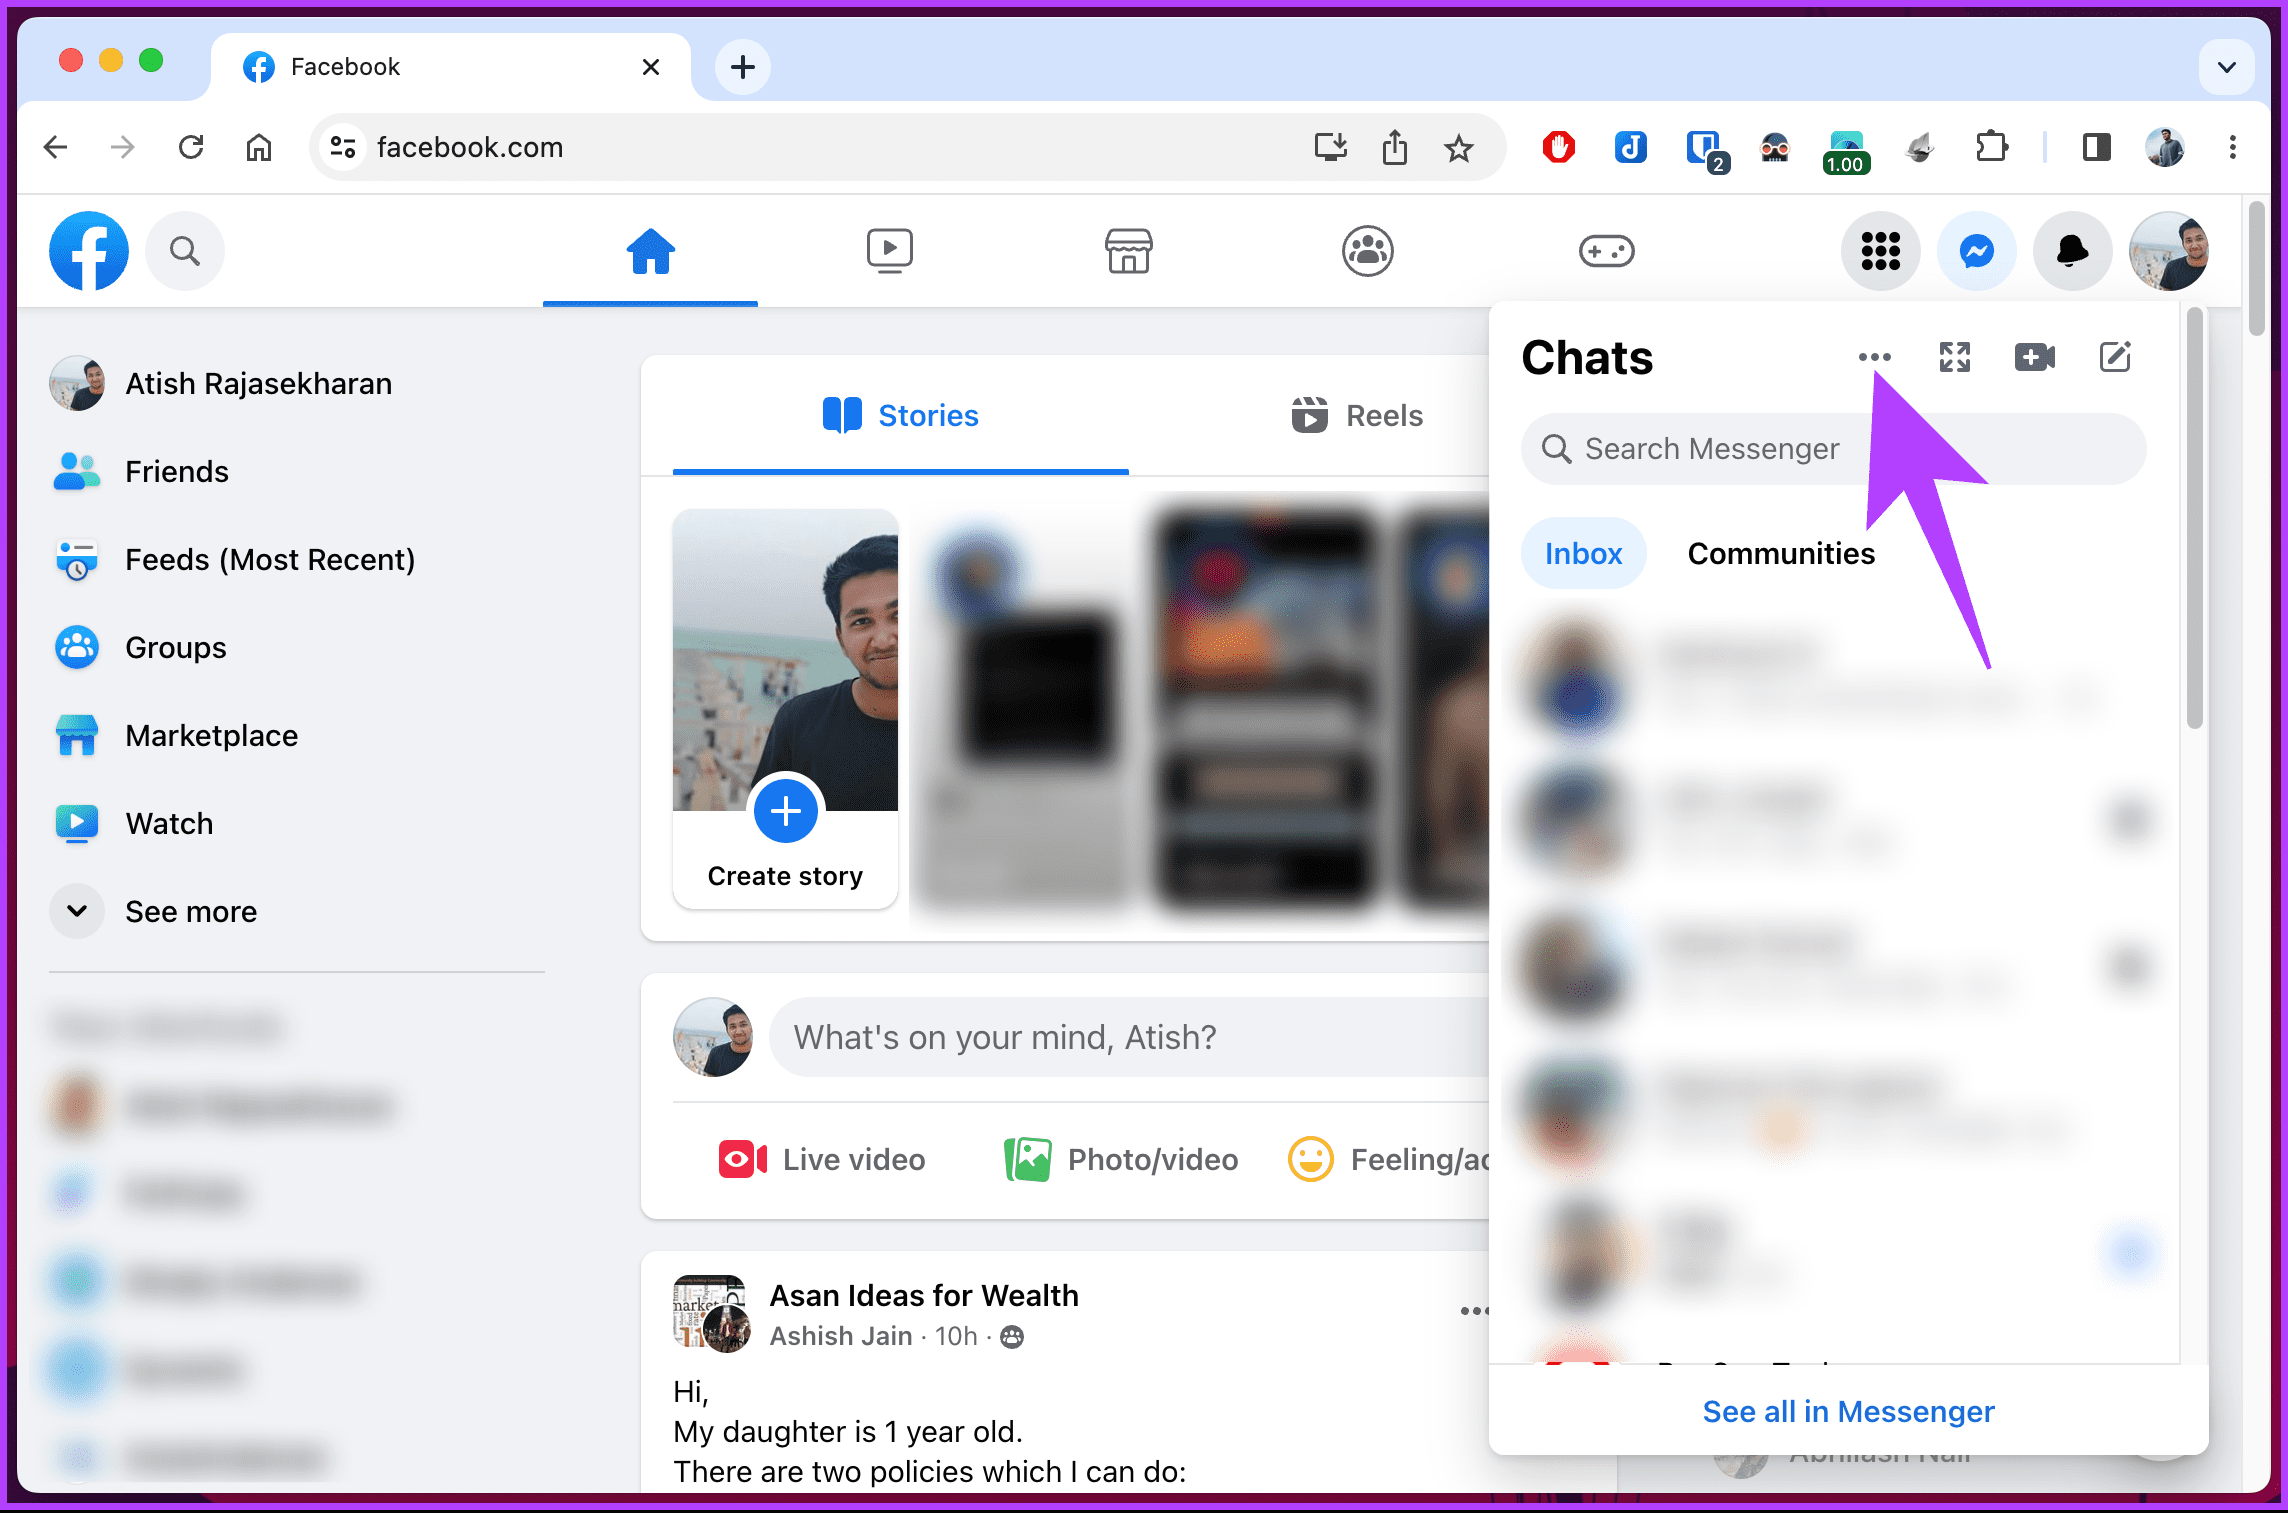
Task: Add a Photo/video to post
Action: click(x=1121, y=1160)
